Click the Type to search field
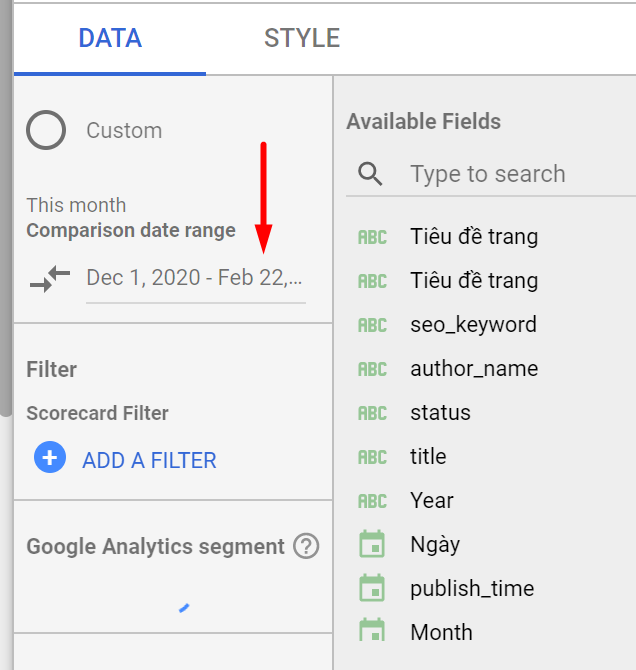Image resolution: width=636 pixels, height=670 pixels. click(491, 174)
